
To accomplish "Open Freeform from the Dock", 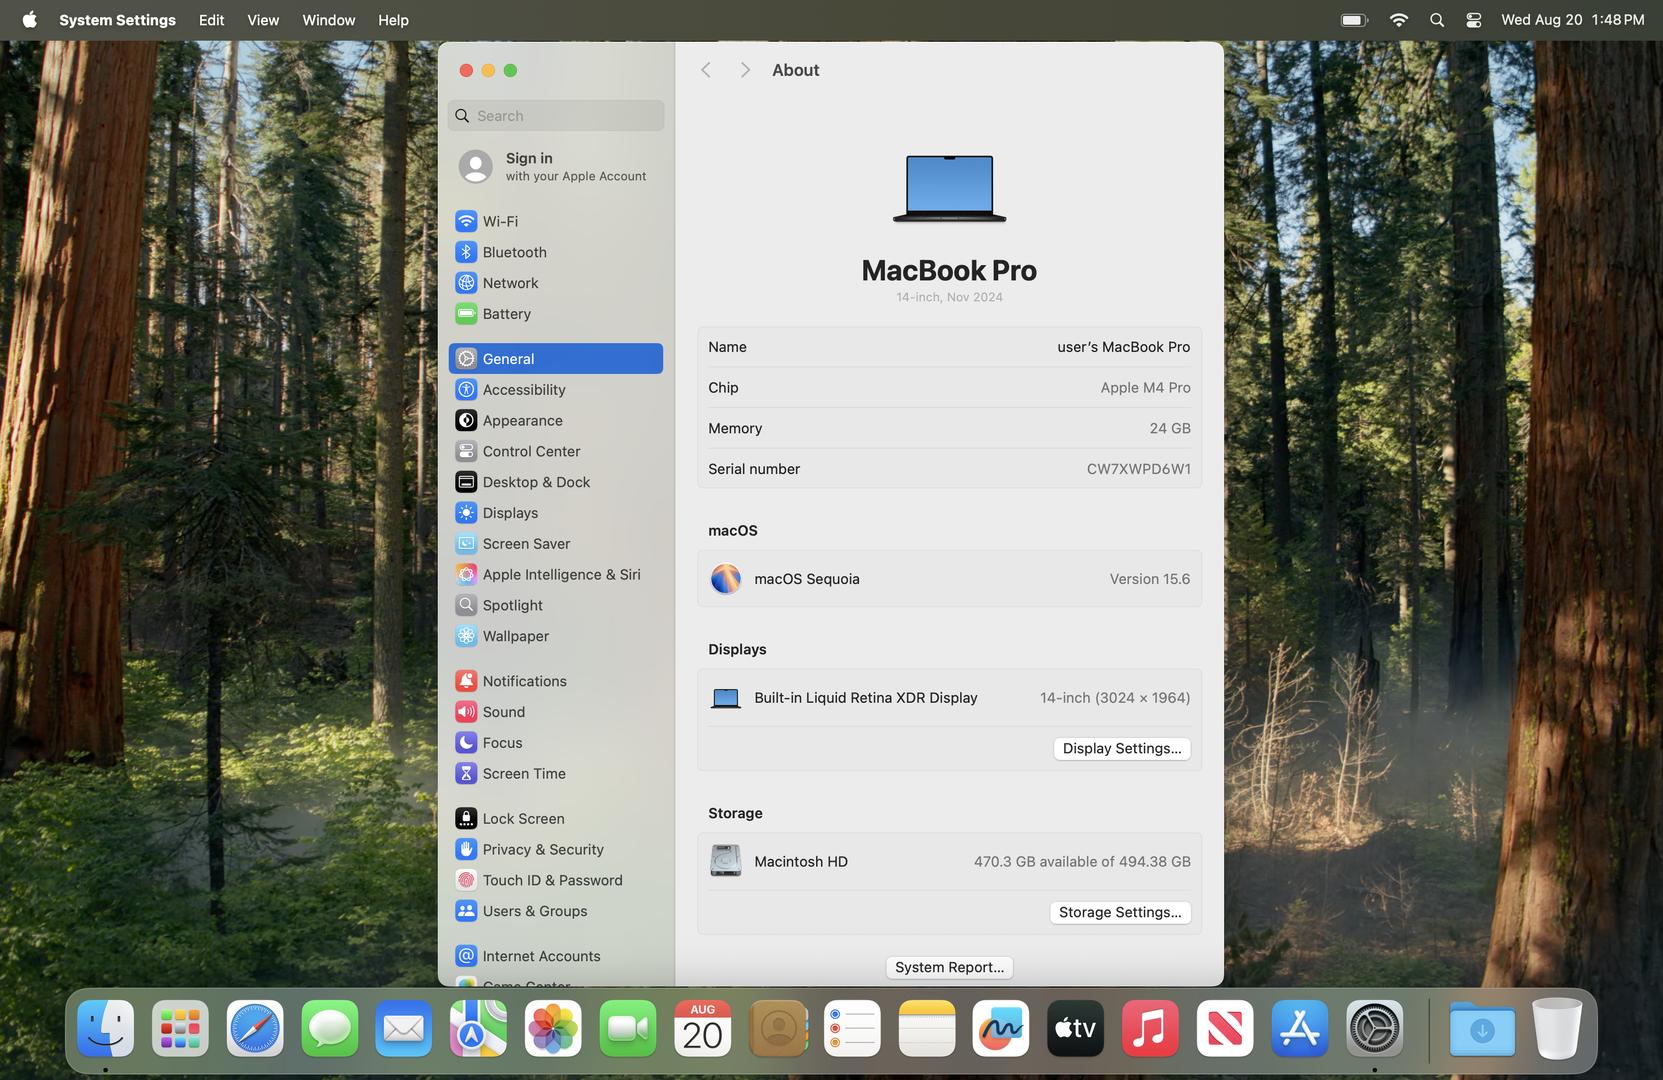I will 1001,1028.
